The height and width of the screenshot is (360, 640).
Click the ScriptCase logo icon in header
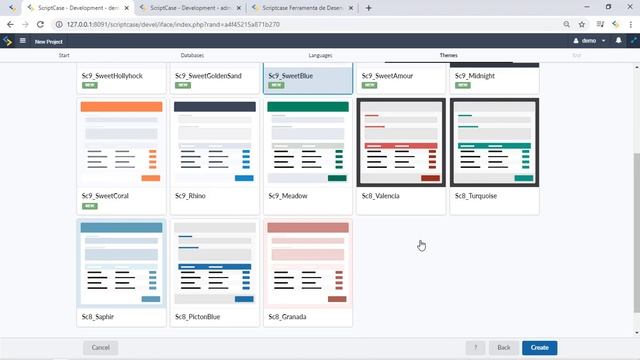(7, 41)
